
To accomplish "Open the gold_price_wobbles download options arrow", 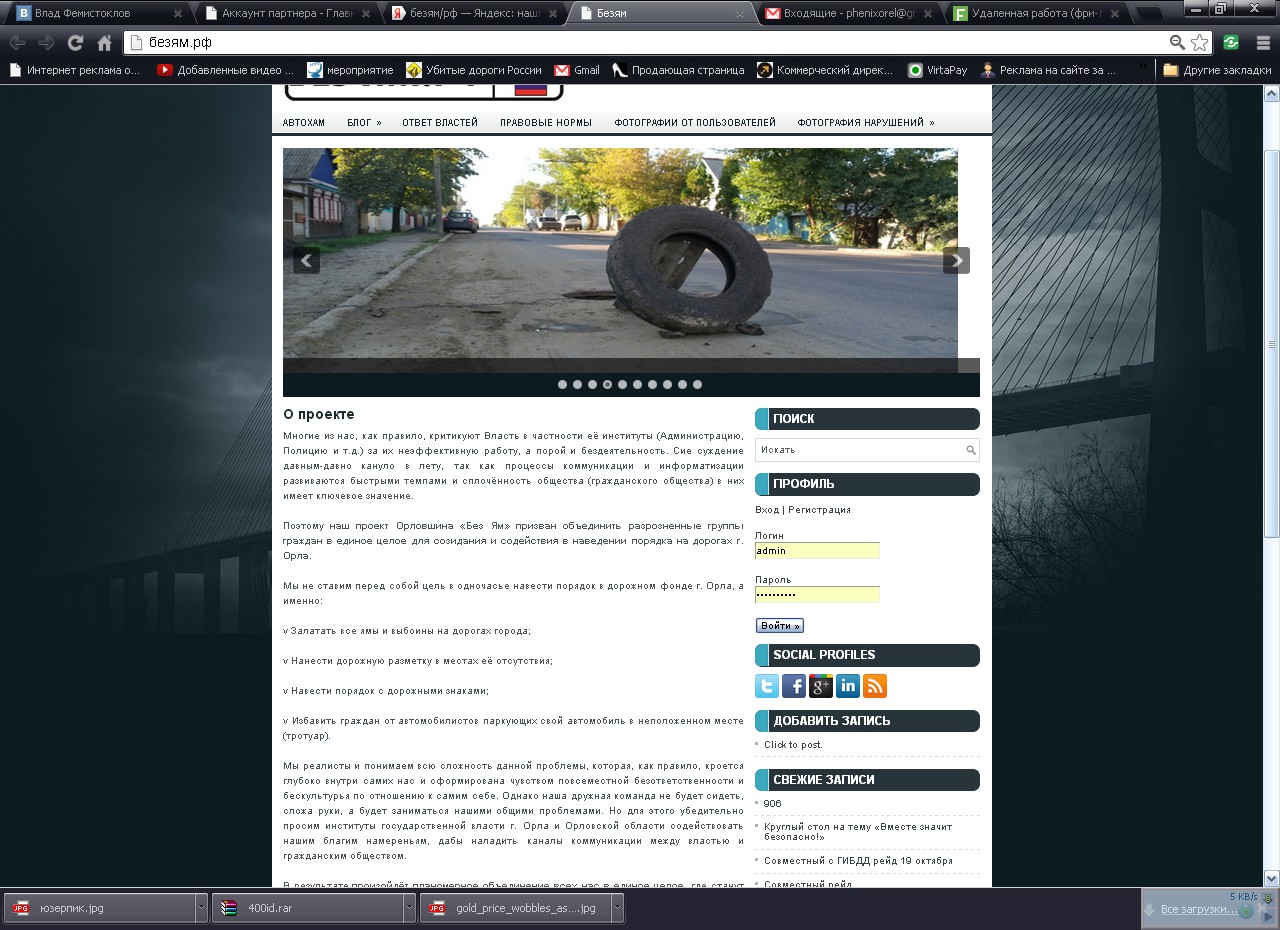I will [617, 908].
